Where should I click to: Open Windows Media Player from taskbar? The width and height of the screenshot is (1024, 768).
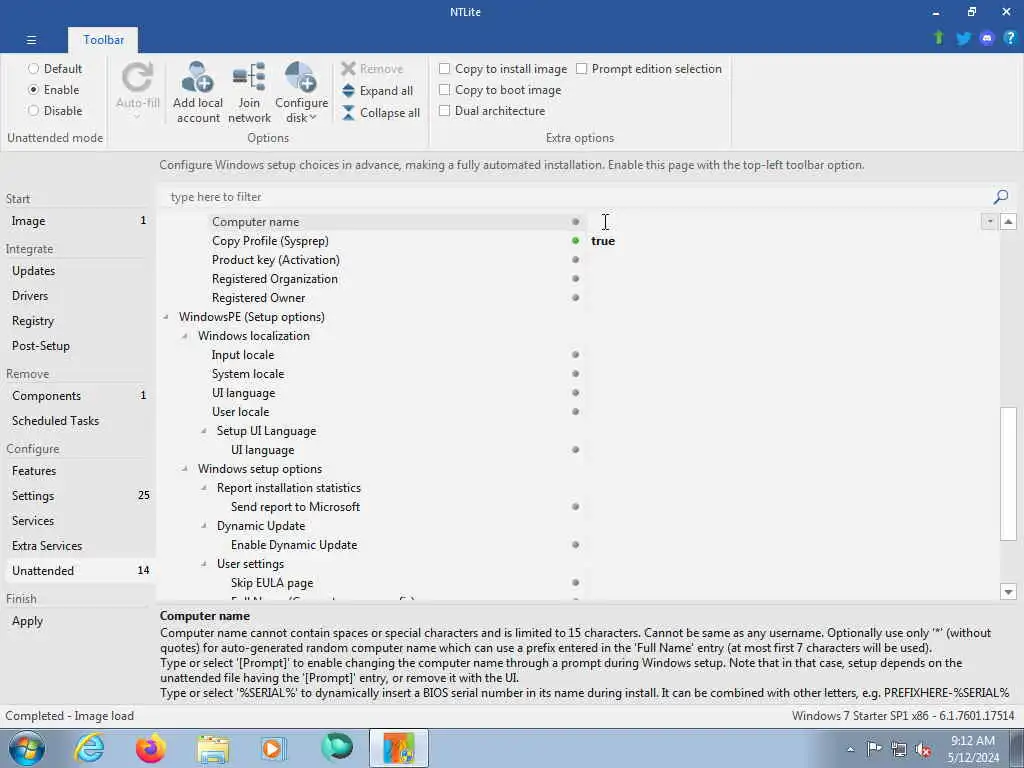[275, 748]
